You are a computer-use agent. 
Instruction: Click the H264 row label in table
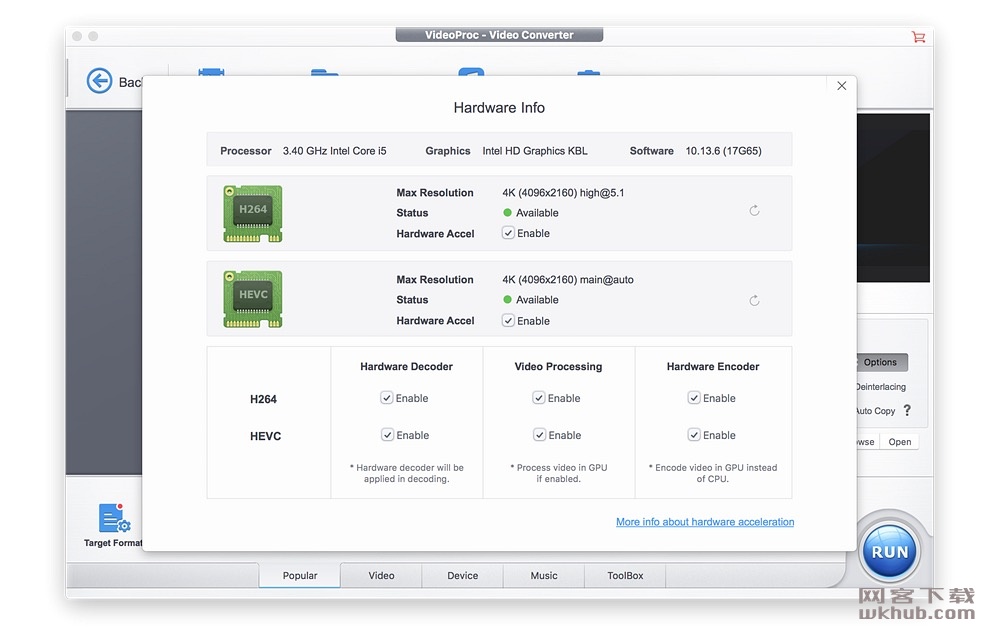tap(263, 399)
